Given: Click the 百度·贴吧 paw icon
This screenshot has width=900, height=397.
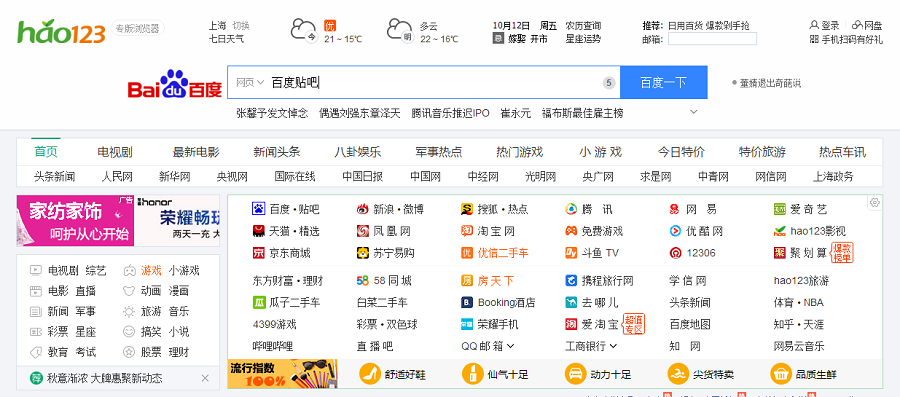Looking at the screenshot, I should click(258, 209).
